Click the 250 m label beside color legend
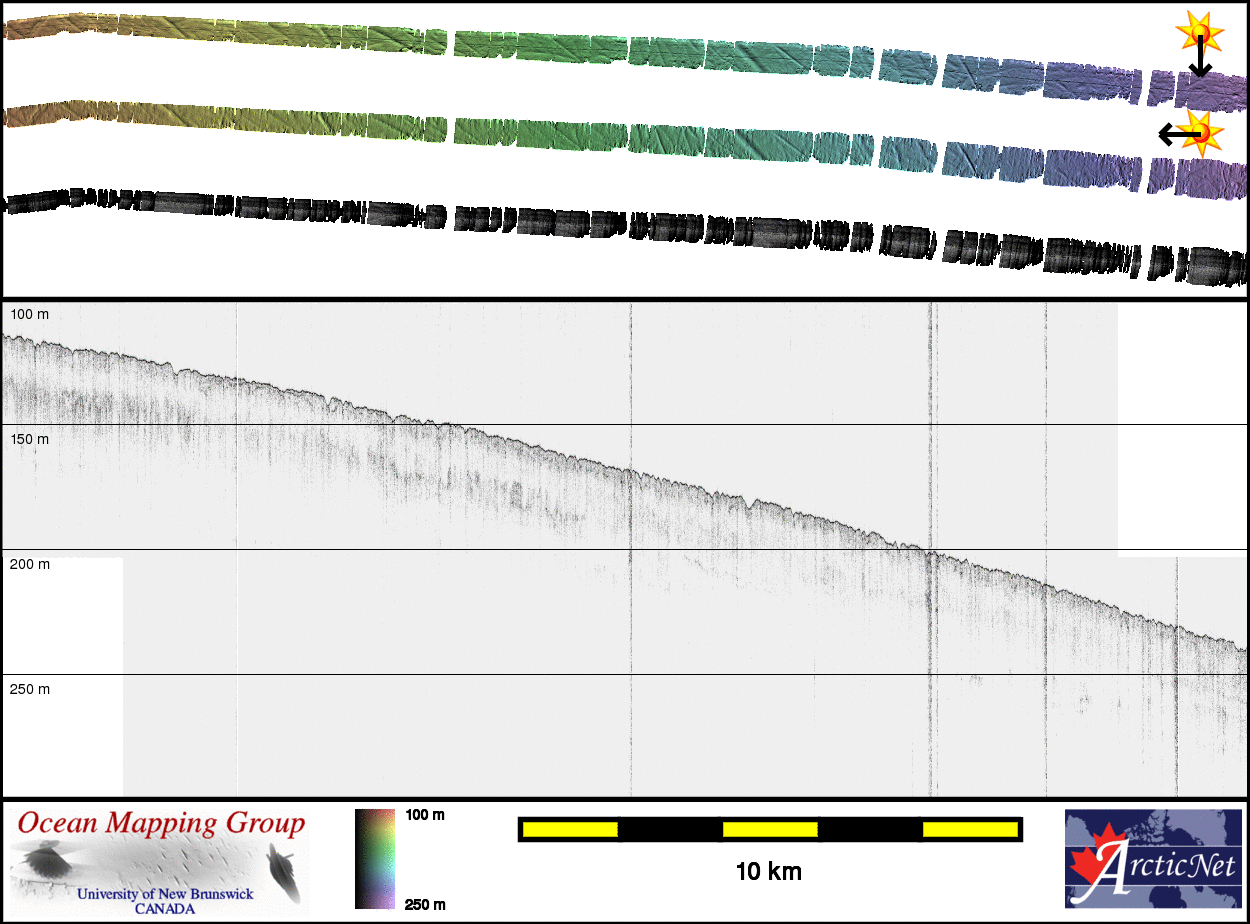The width and height of the screenshot is (1250, 924). point(425,905)
